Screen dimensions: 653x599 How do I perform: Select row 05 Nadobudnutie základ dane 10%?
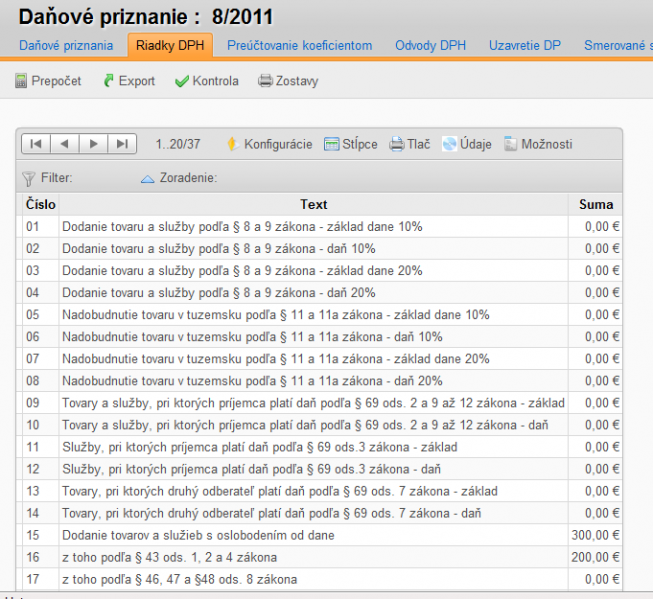(319, 315)
